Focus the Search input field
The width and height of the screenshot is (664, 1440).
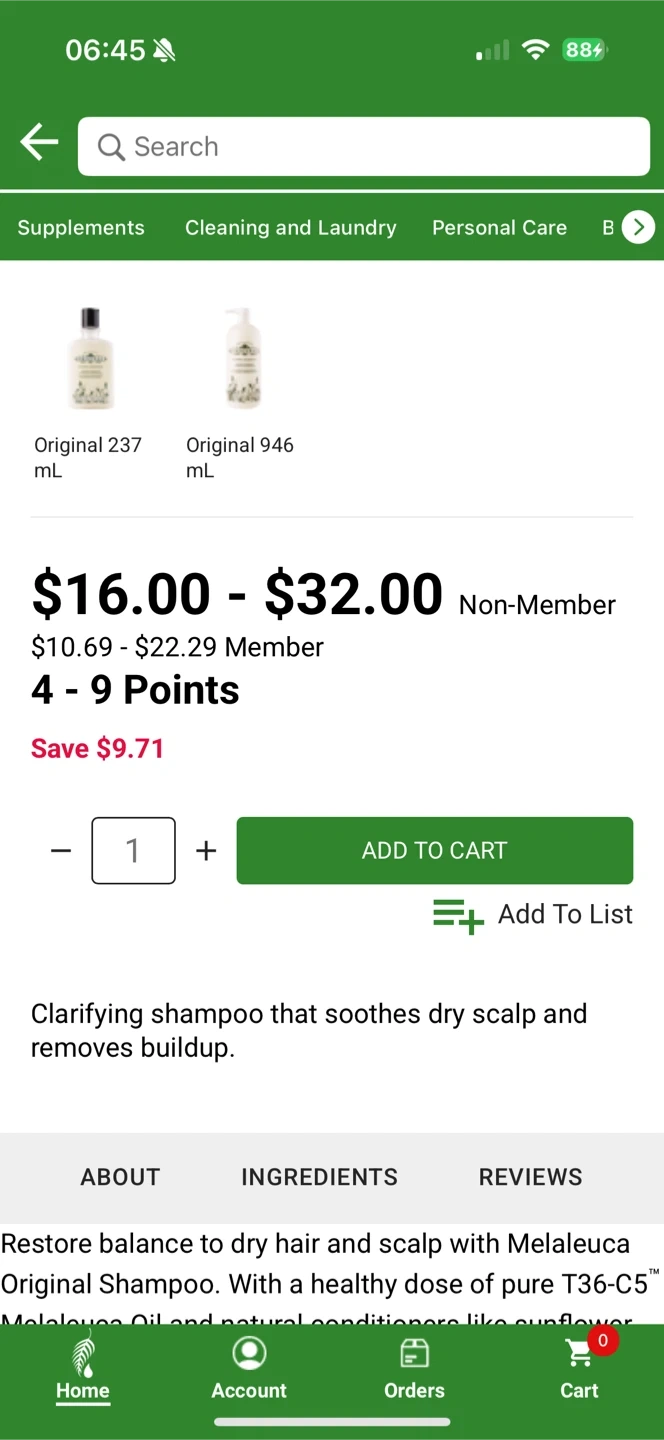pyautogui.click(x=380, y=147)
